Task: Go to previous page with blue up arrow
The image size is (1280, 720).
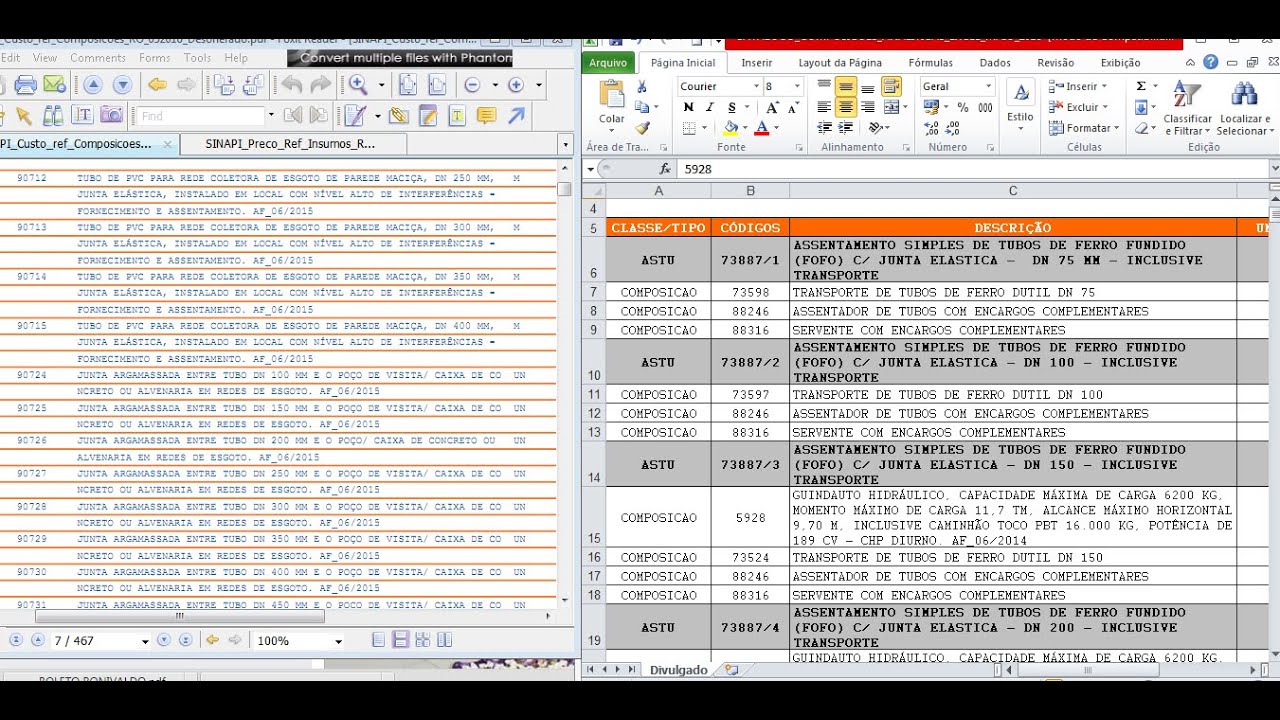Action: coord(92,85)
